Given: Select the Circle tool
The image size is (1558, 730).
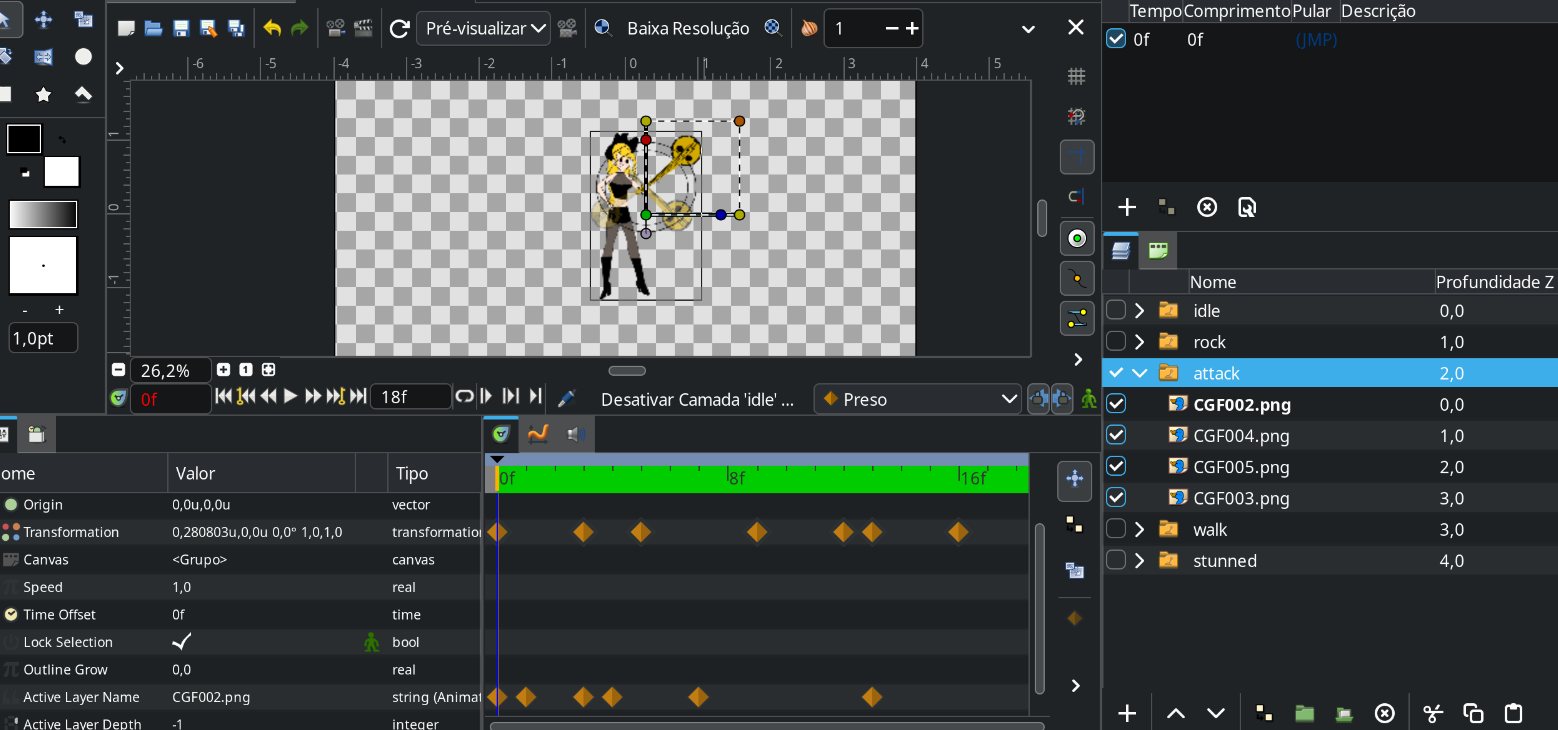Looking at the screenshot, I should [x=83, y=57].
